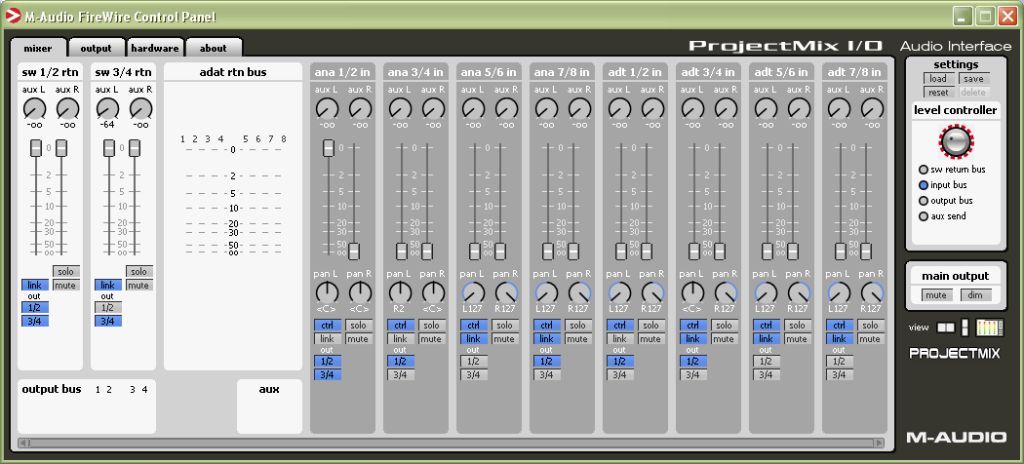
Task: Click pan L knob on ana 1/2 in
Action: (x=327, y=292)
